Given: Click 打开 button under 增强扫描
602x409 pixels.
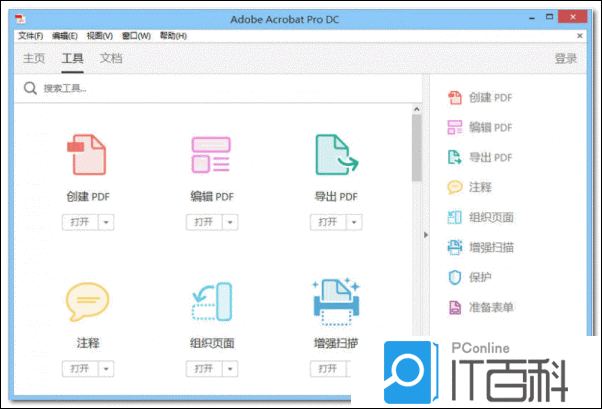Looking at the screenshot, I should tap(328, 369).
